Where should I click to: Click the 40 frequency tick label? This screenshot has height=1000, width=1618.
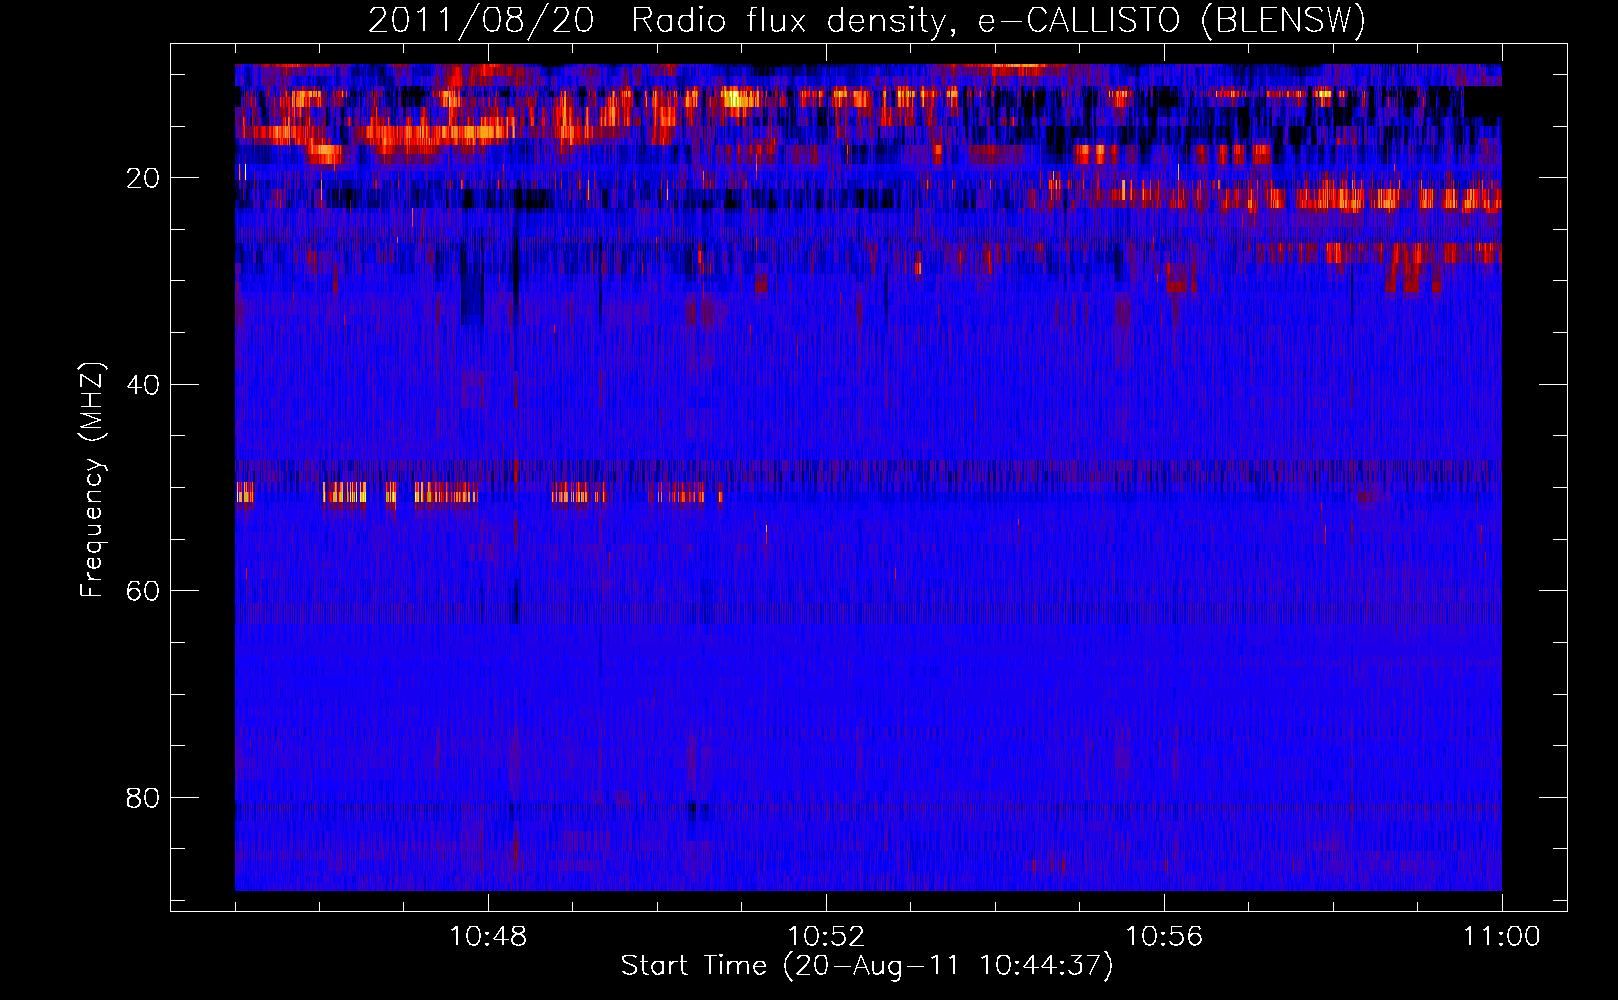[144, 385]
